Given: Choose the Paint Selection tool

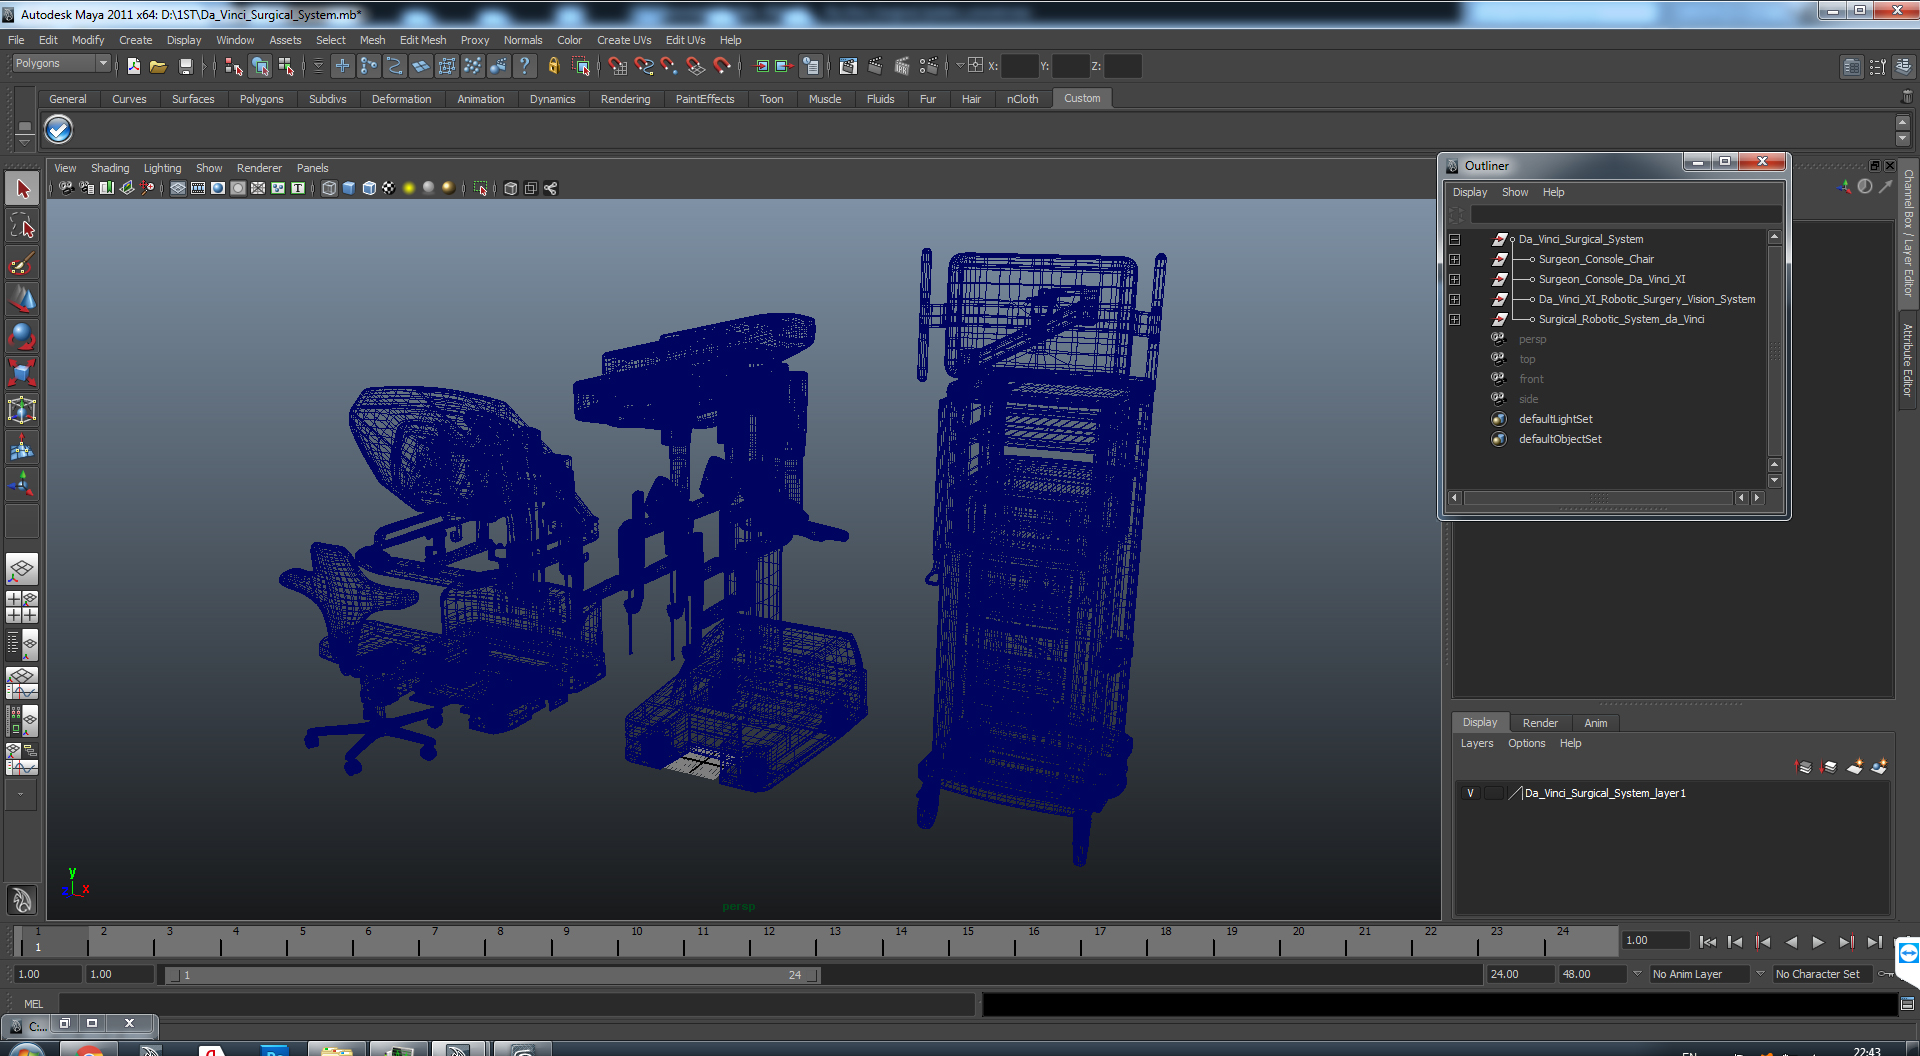Looking at the screenshot, I should (x=22, y=263).
